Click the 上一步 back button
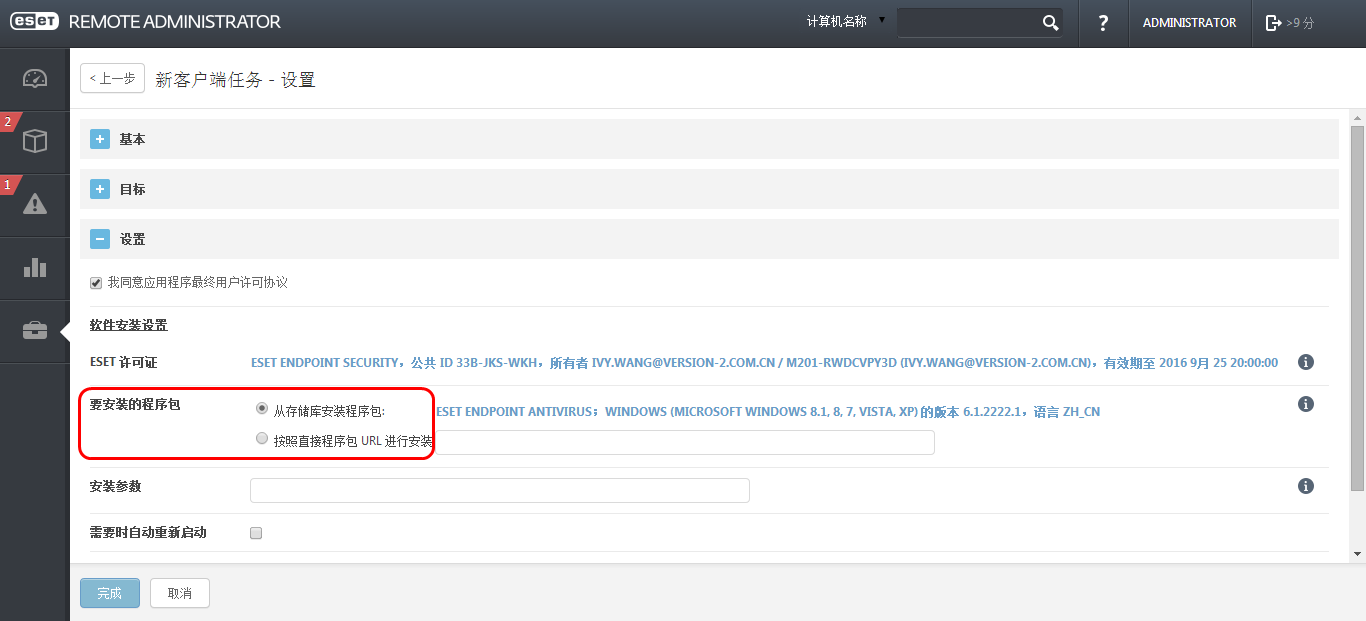1366x621 pixels. [112, 78]
